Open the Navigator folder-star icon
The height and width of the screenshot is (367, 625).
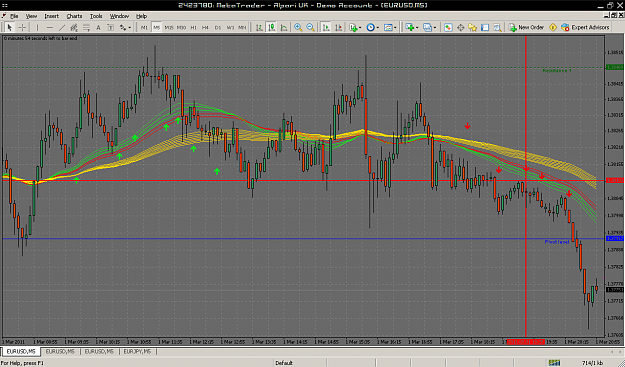point(473,27)
